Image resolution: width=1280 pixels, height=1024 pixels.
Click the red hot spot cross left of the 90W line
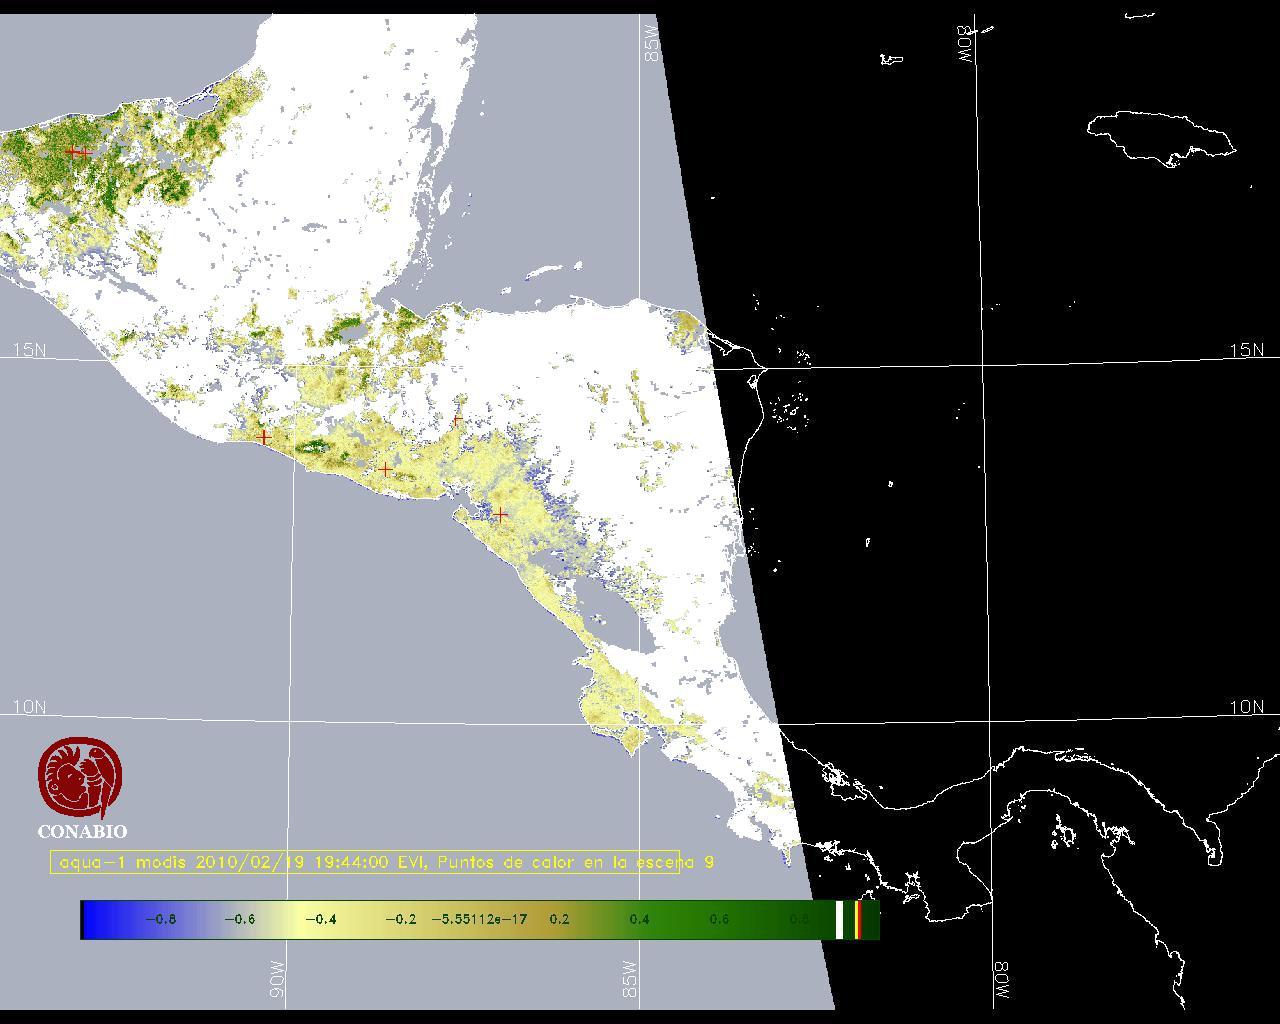(264, 437)
